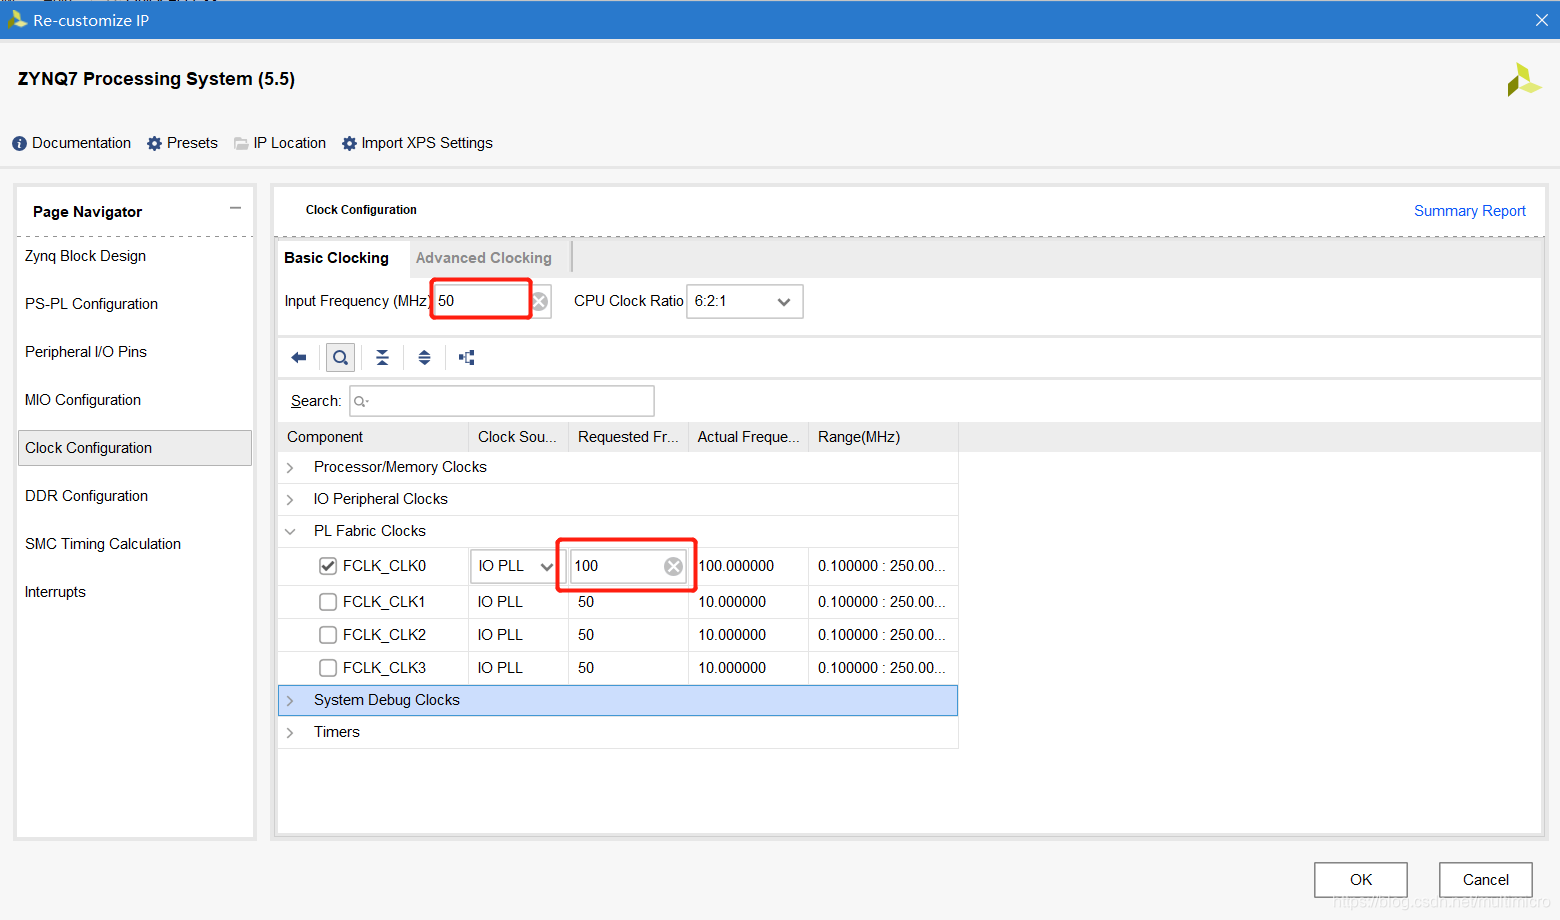Click the expand all toolbar icon
Viewport: 1560px width, 920px height.
click(424, 357)
